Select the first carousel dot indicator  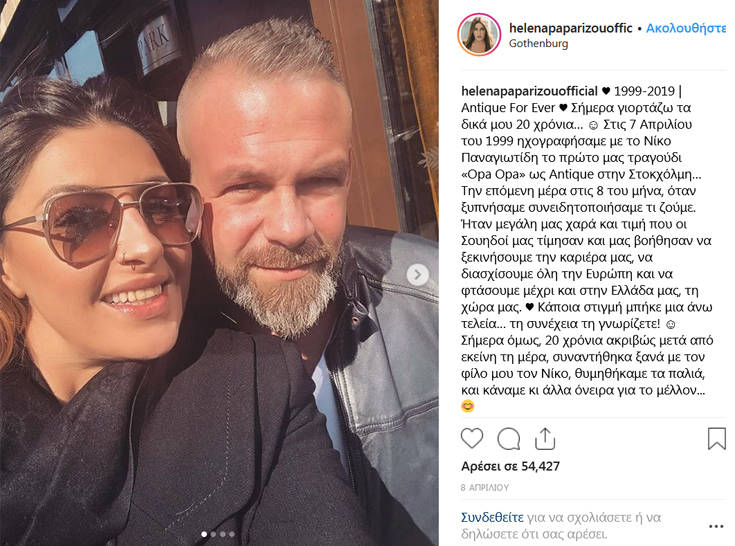tap(204, 534)
